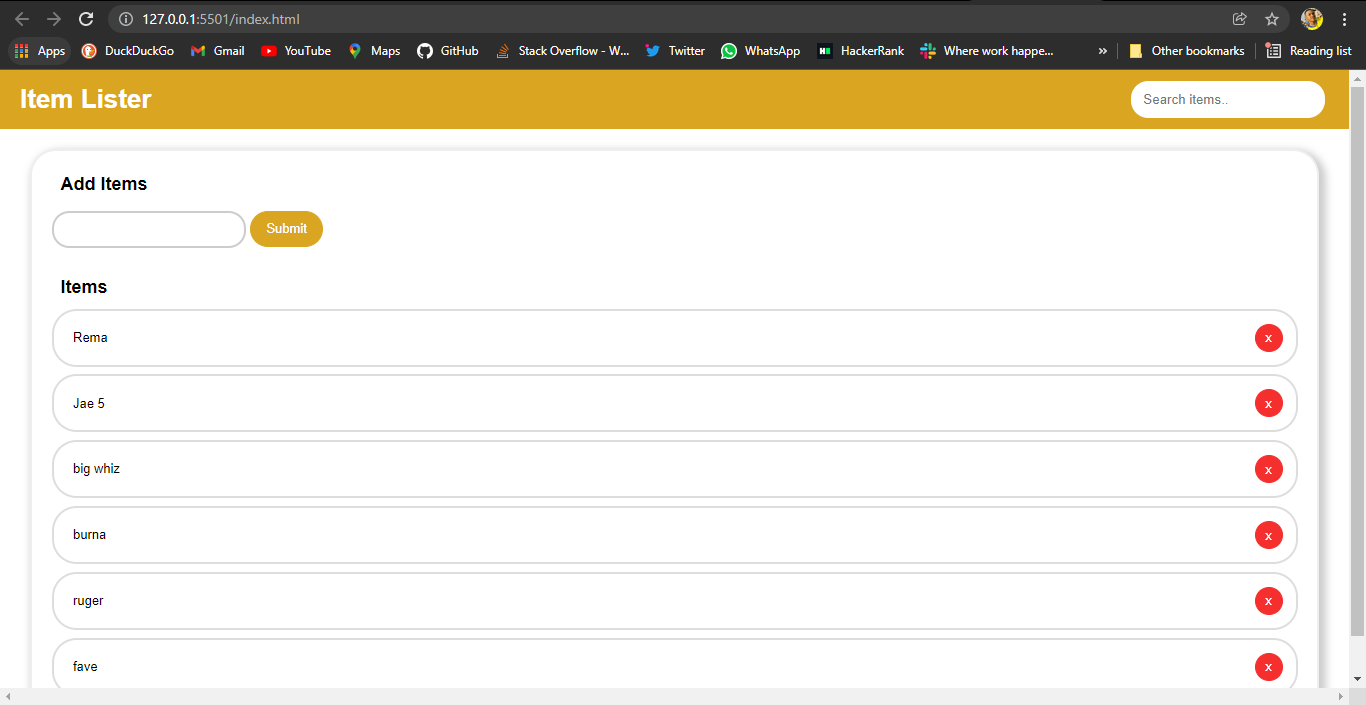Open the GitHub bookmark

[x=448, y=51]
